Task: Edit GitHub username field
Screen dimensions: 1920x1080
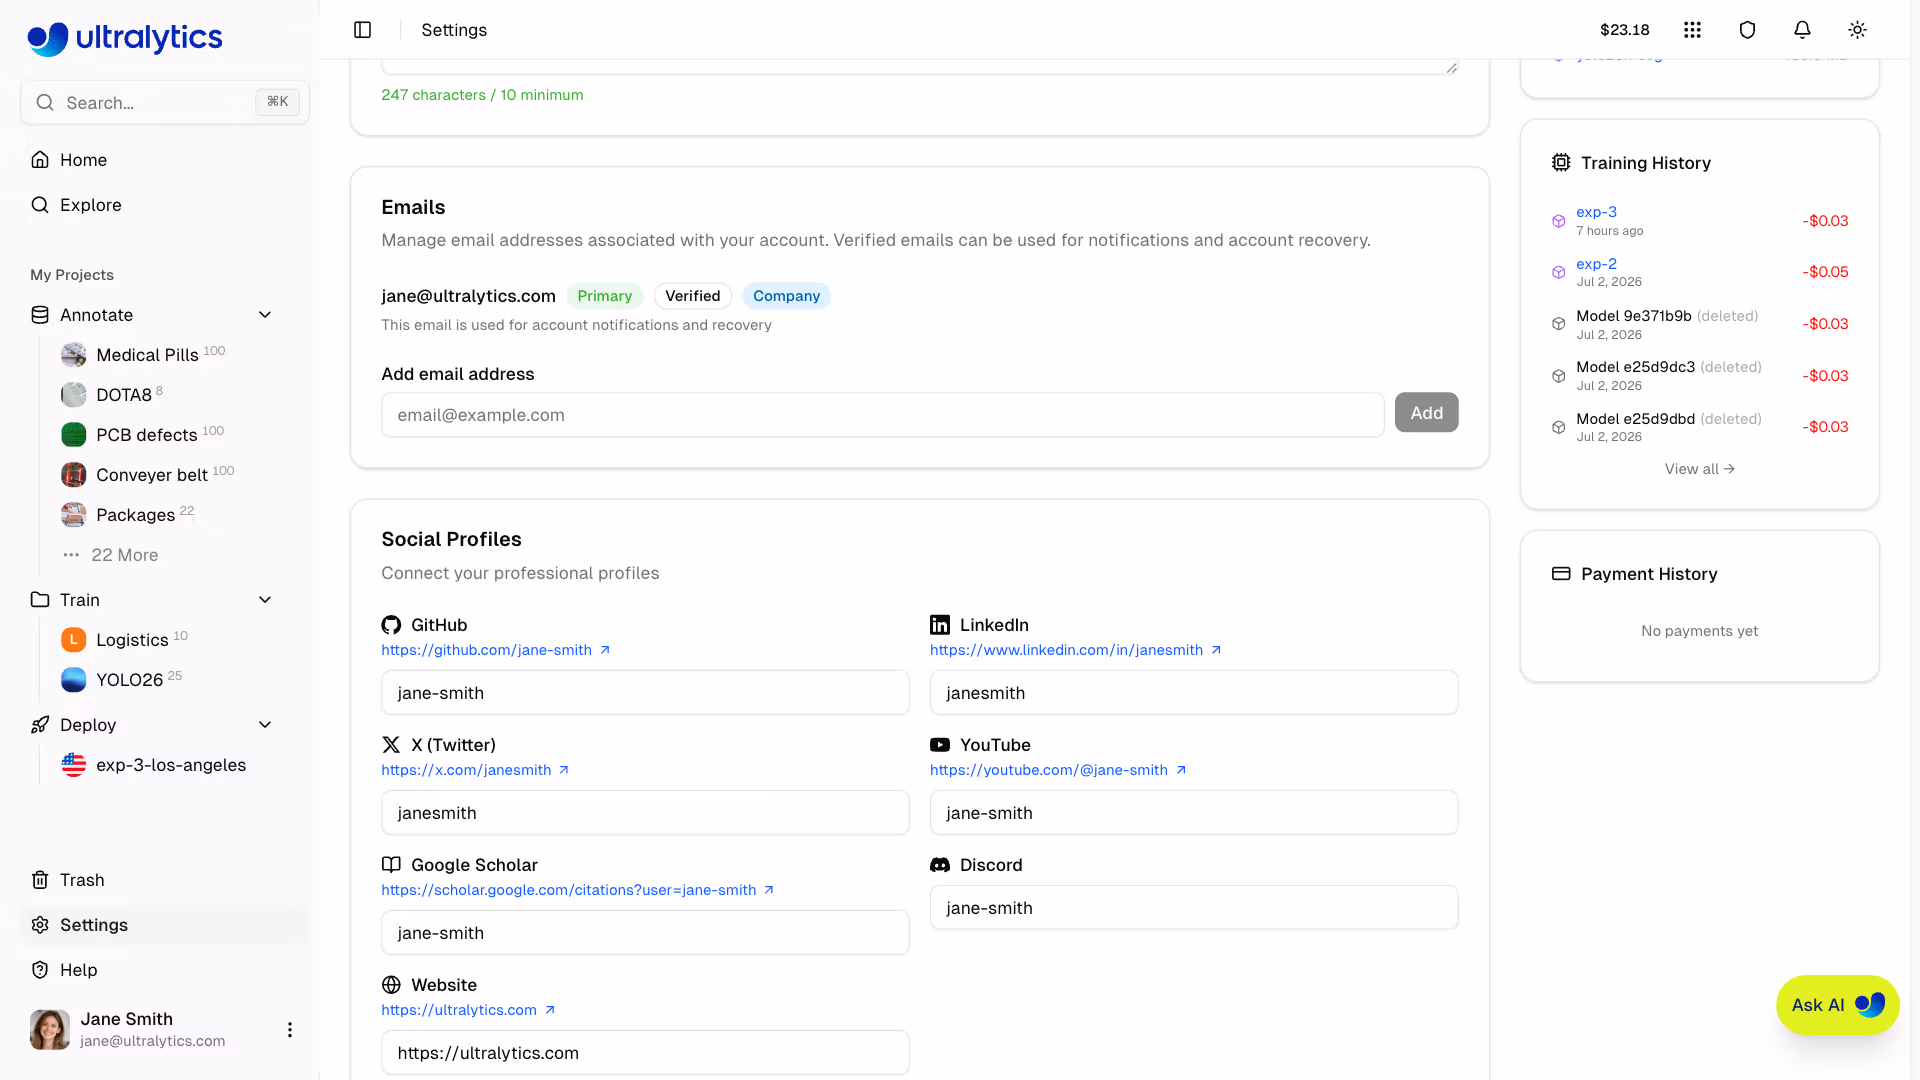Action: [645, 693]
